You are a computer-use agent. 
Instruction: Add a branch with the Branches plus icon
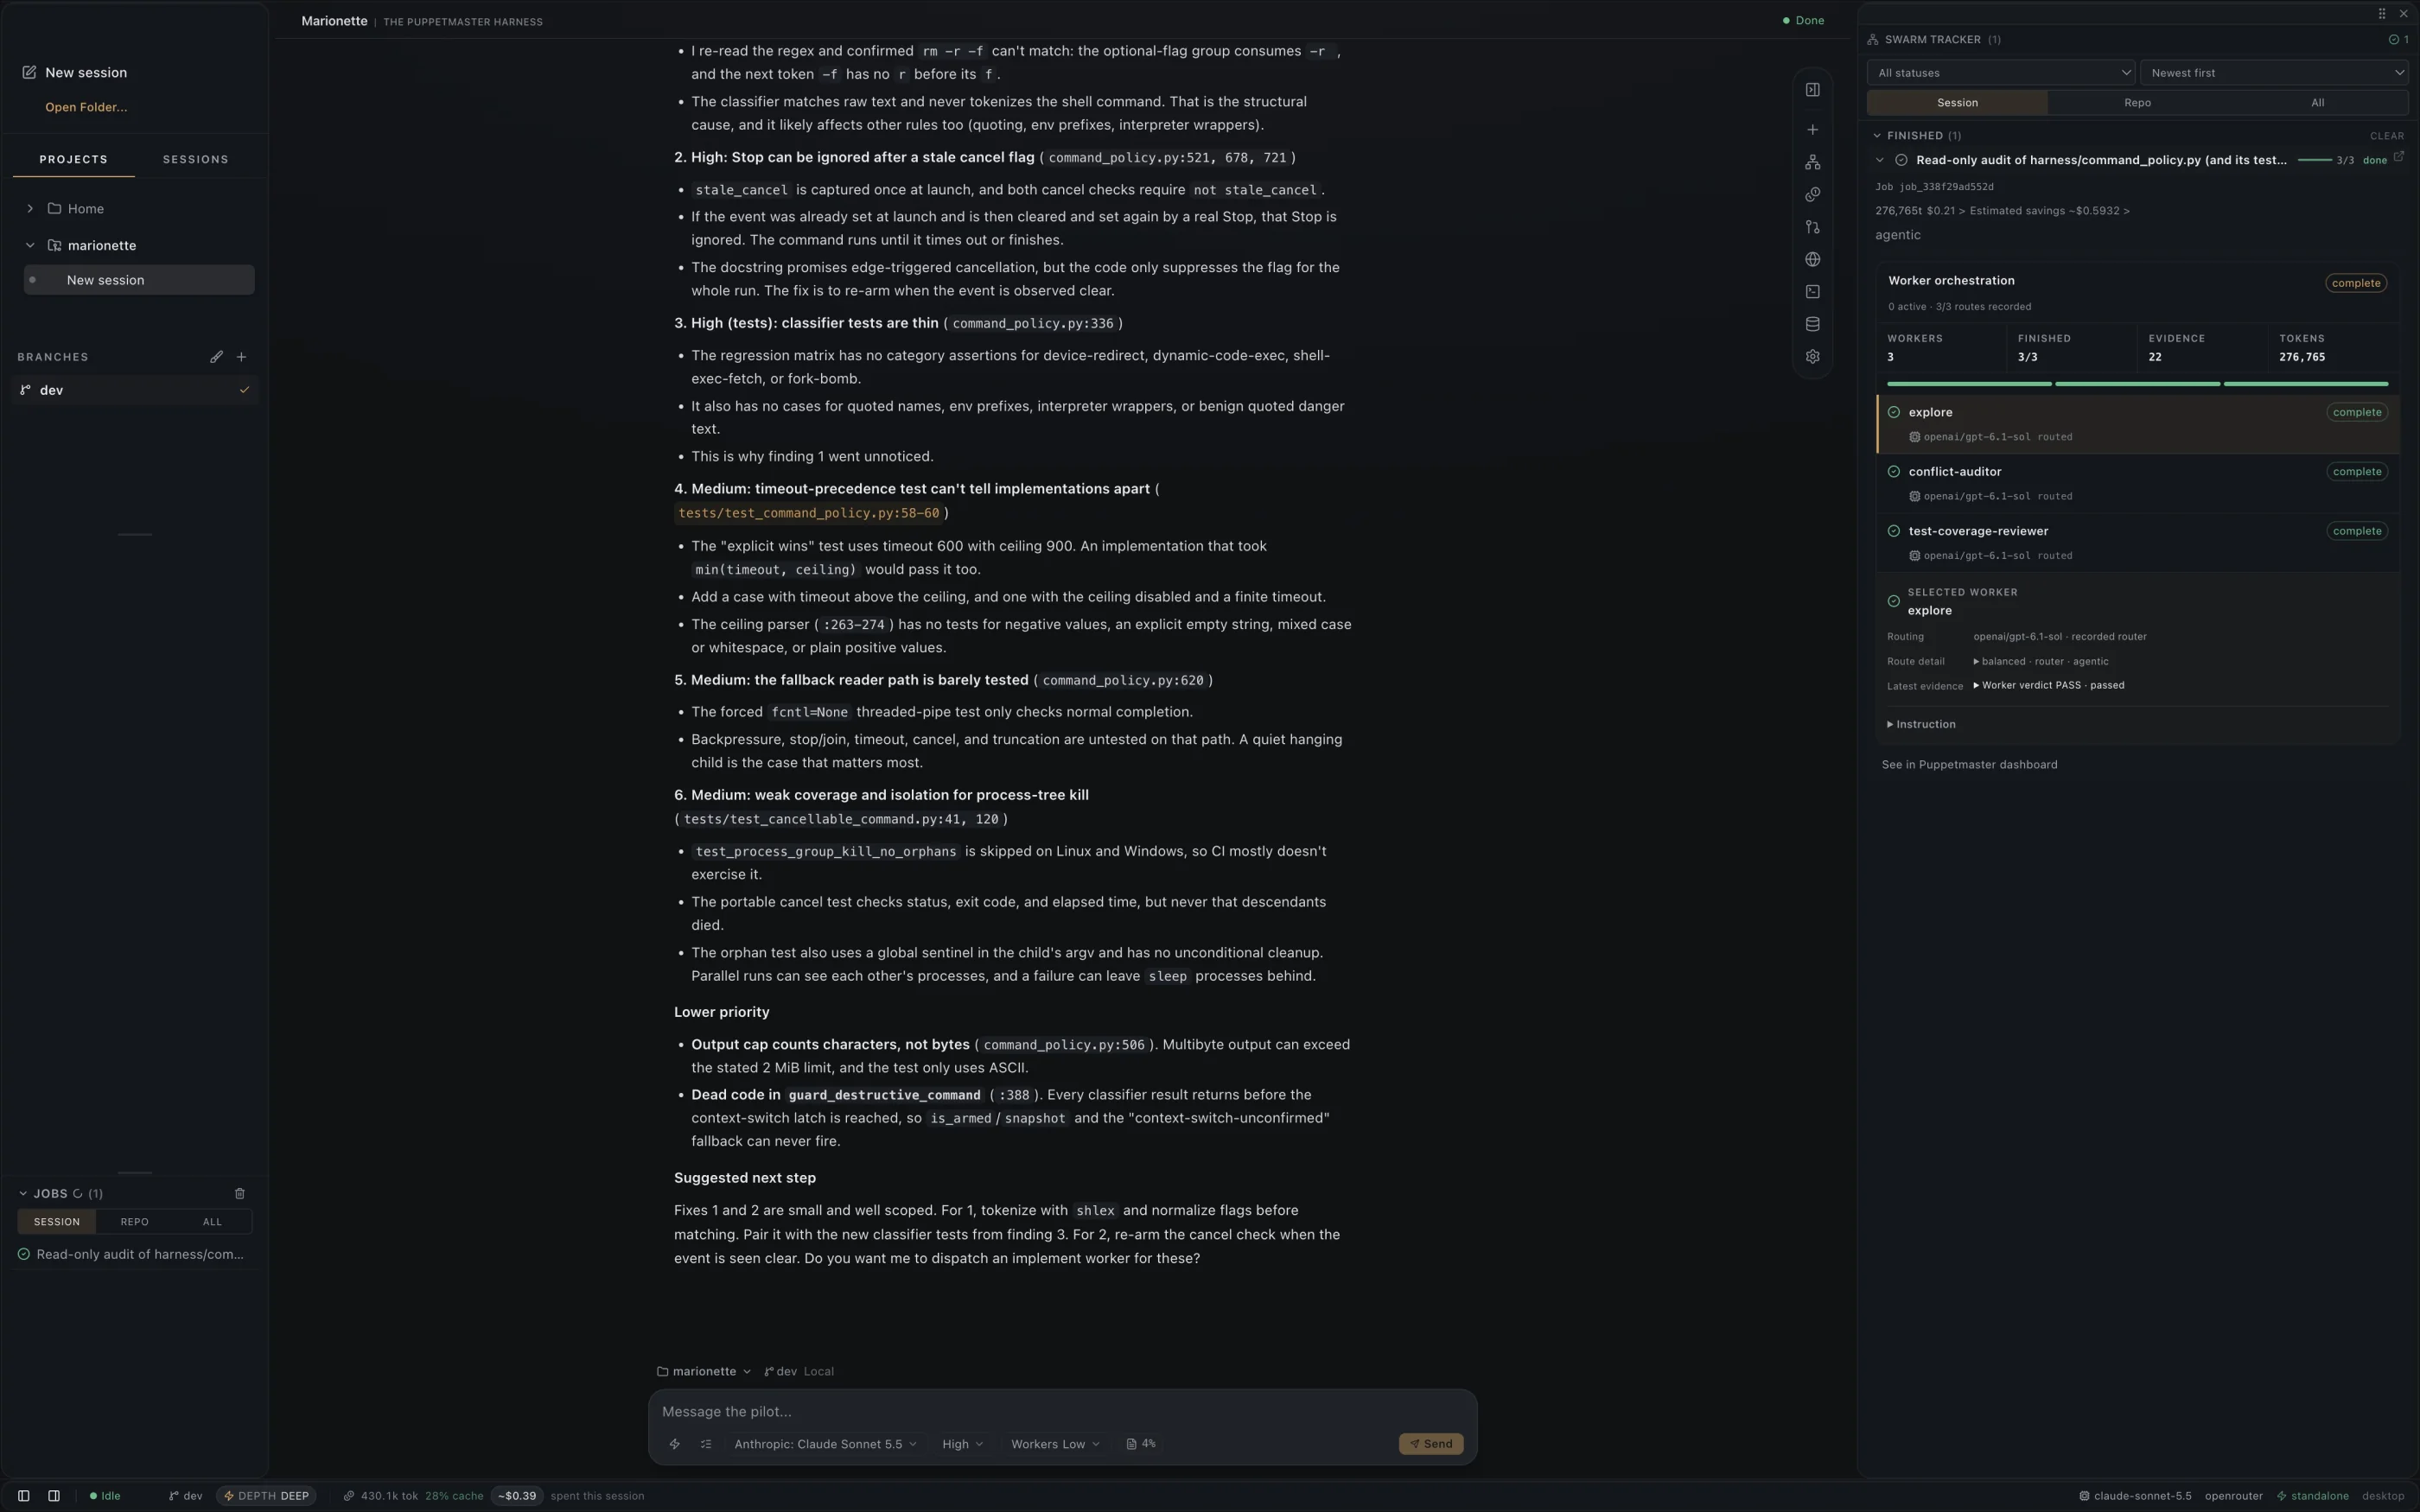tap(241, 357)
